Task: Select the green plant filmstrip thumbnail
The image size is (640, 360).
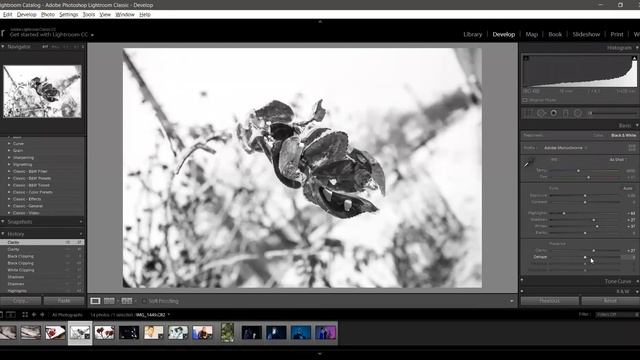Action: (x=227, y=332)
